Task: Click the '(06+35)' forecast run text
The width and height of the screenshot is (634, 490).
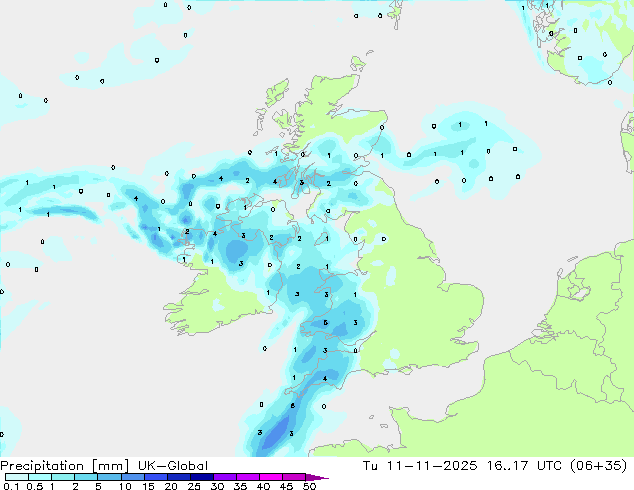Action: pos(599,466)
